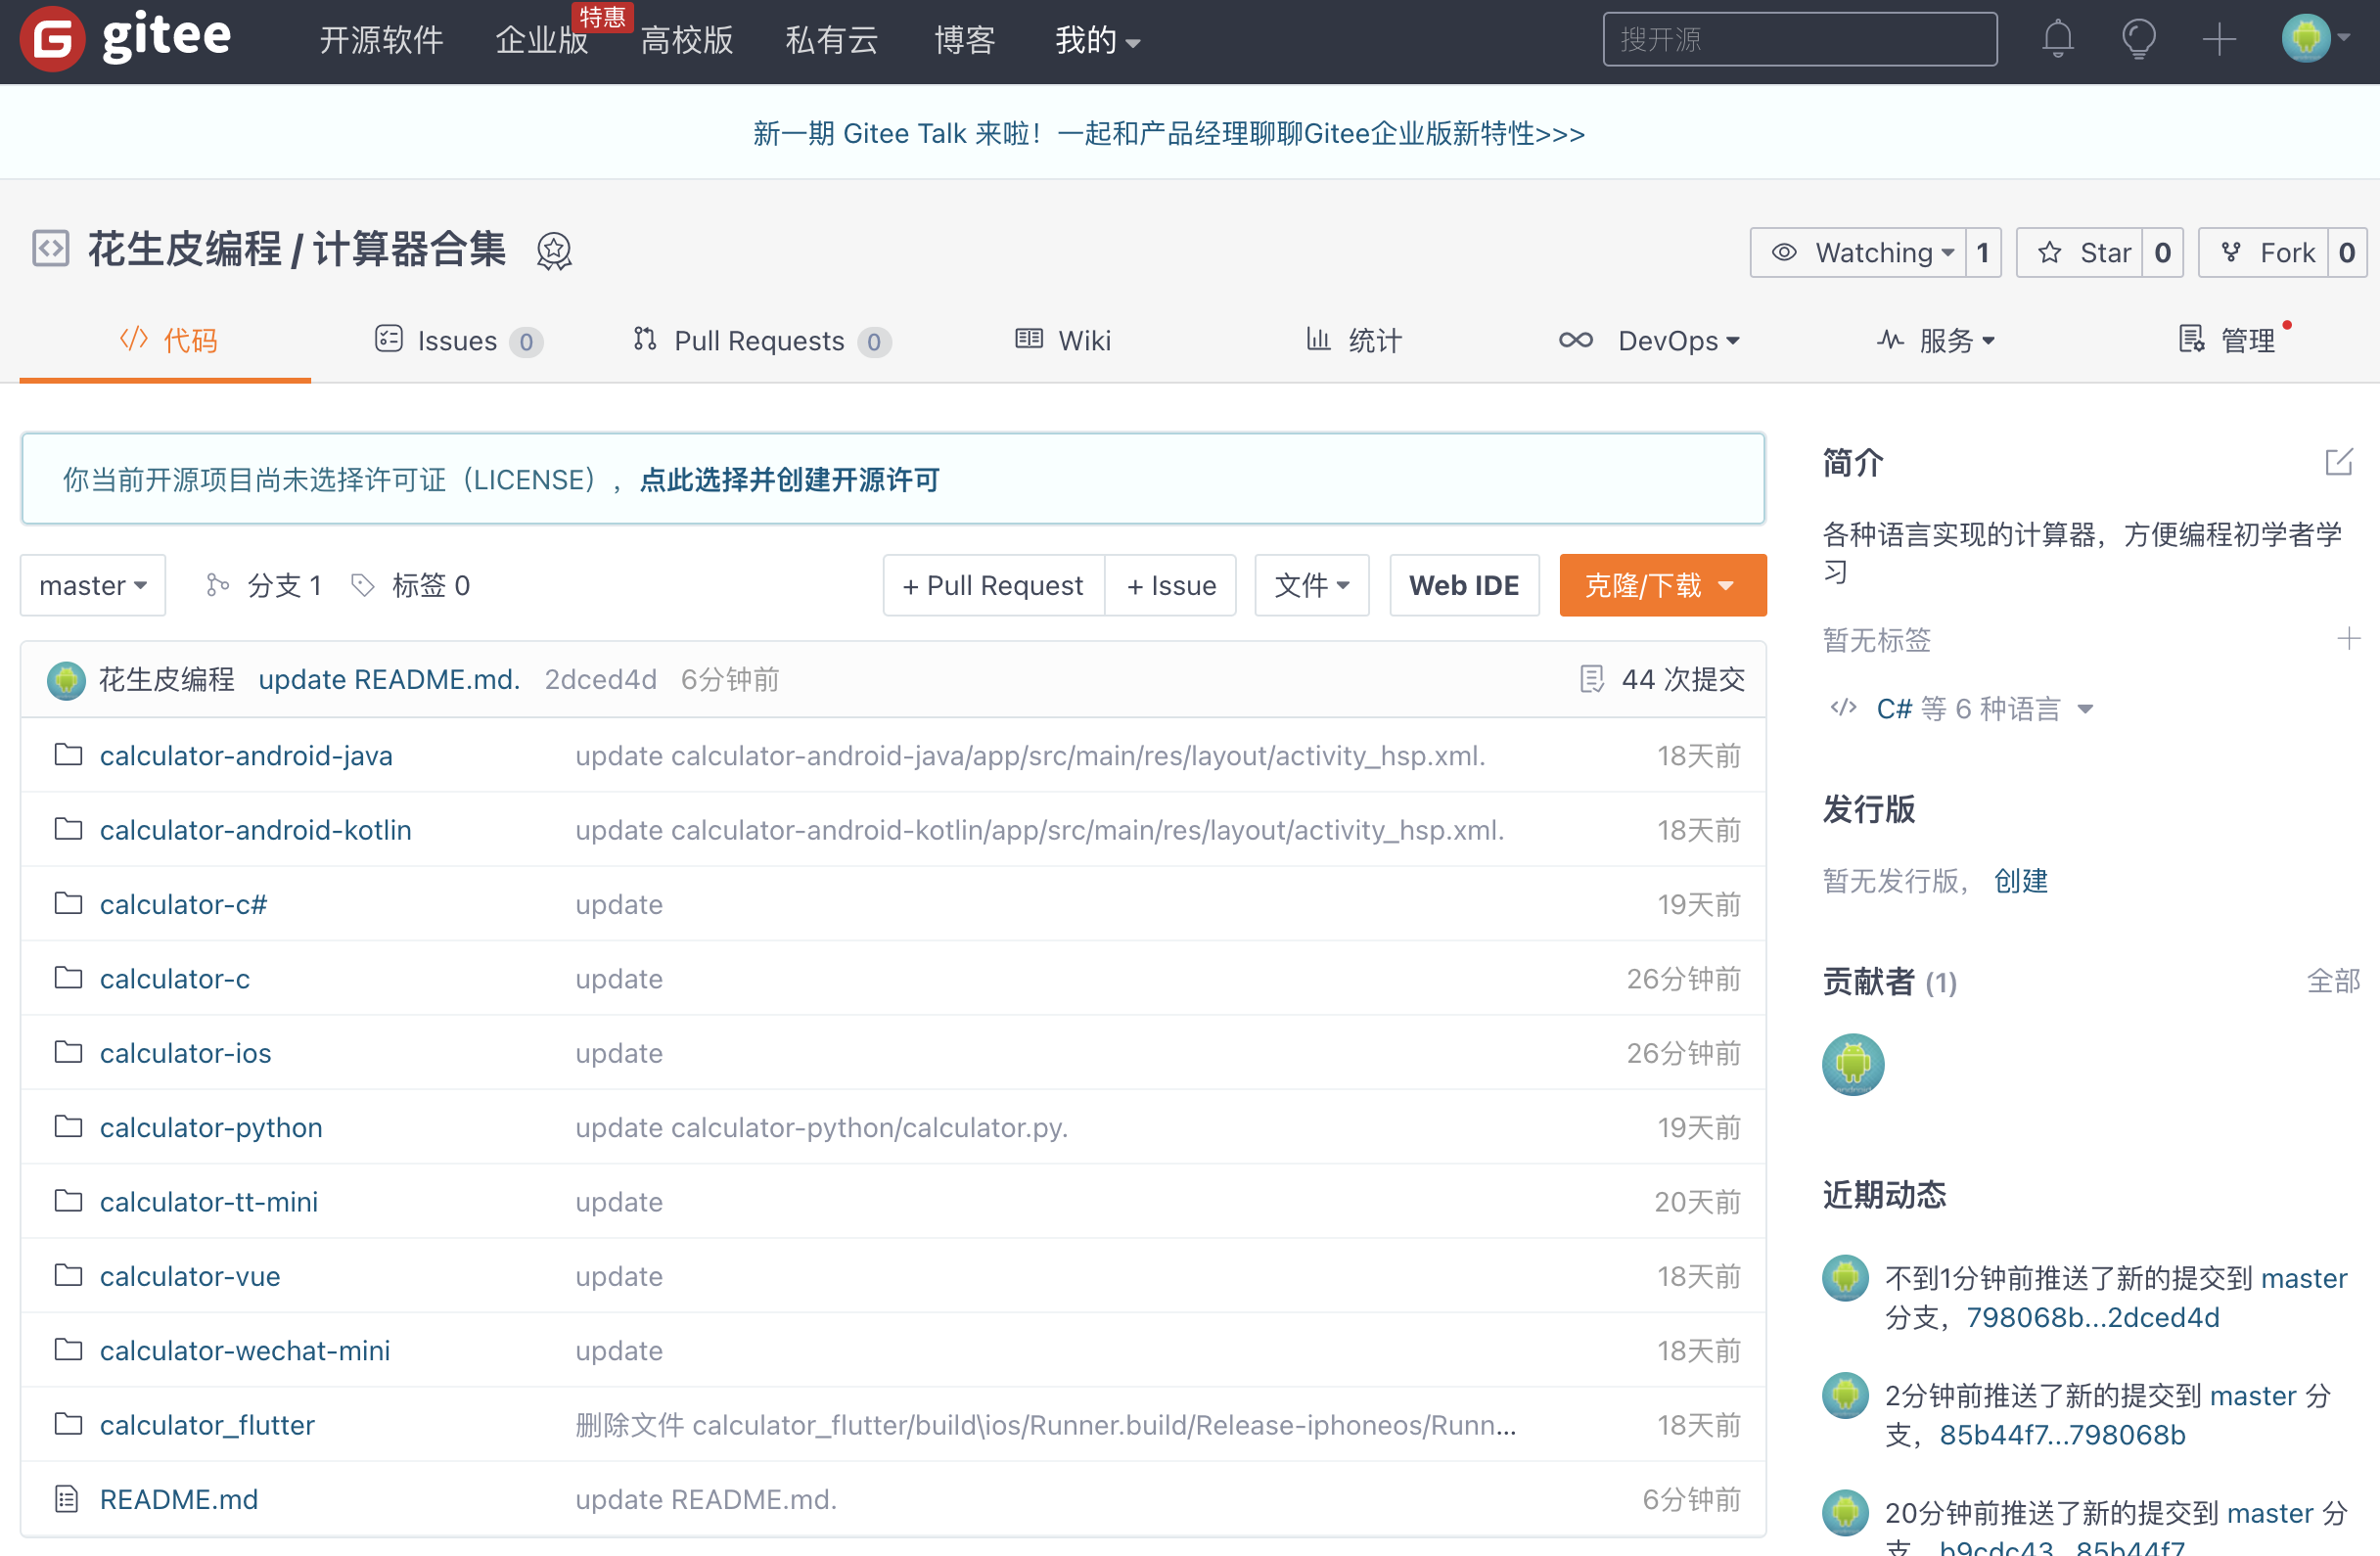Click the Gitee home logo icon

coord(45,38)
